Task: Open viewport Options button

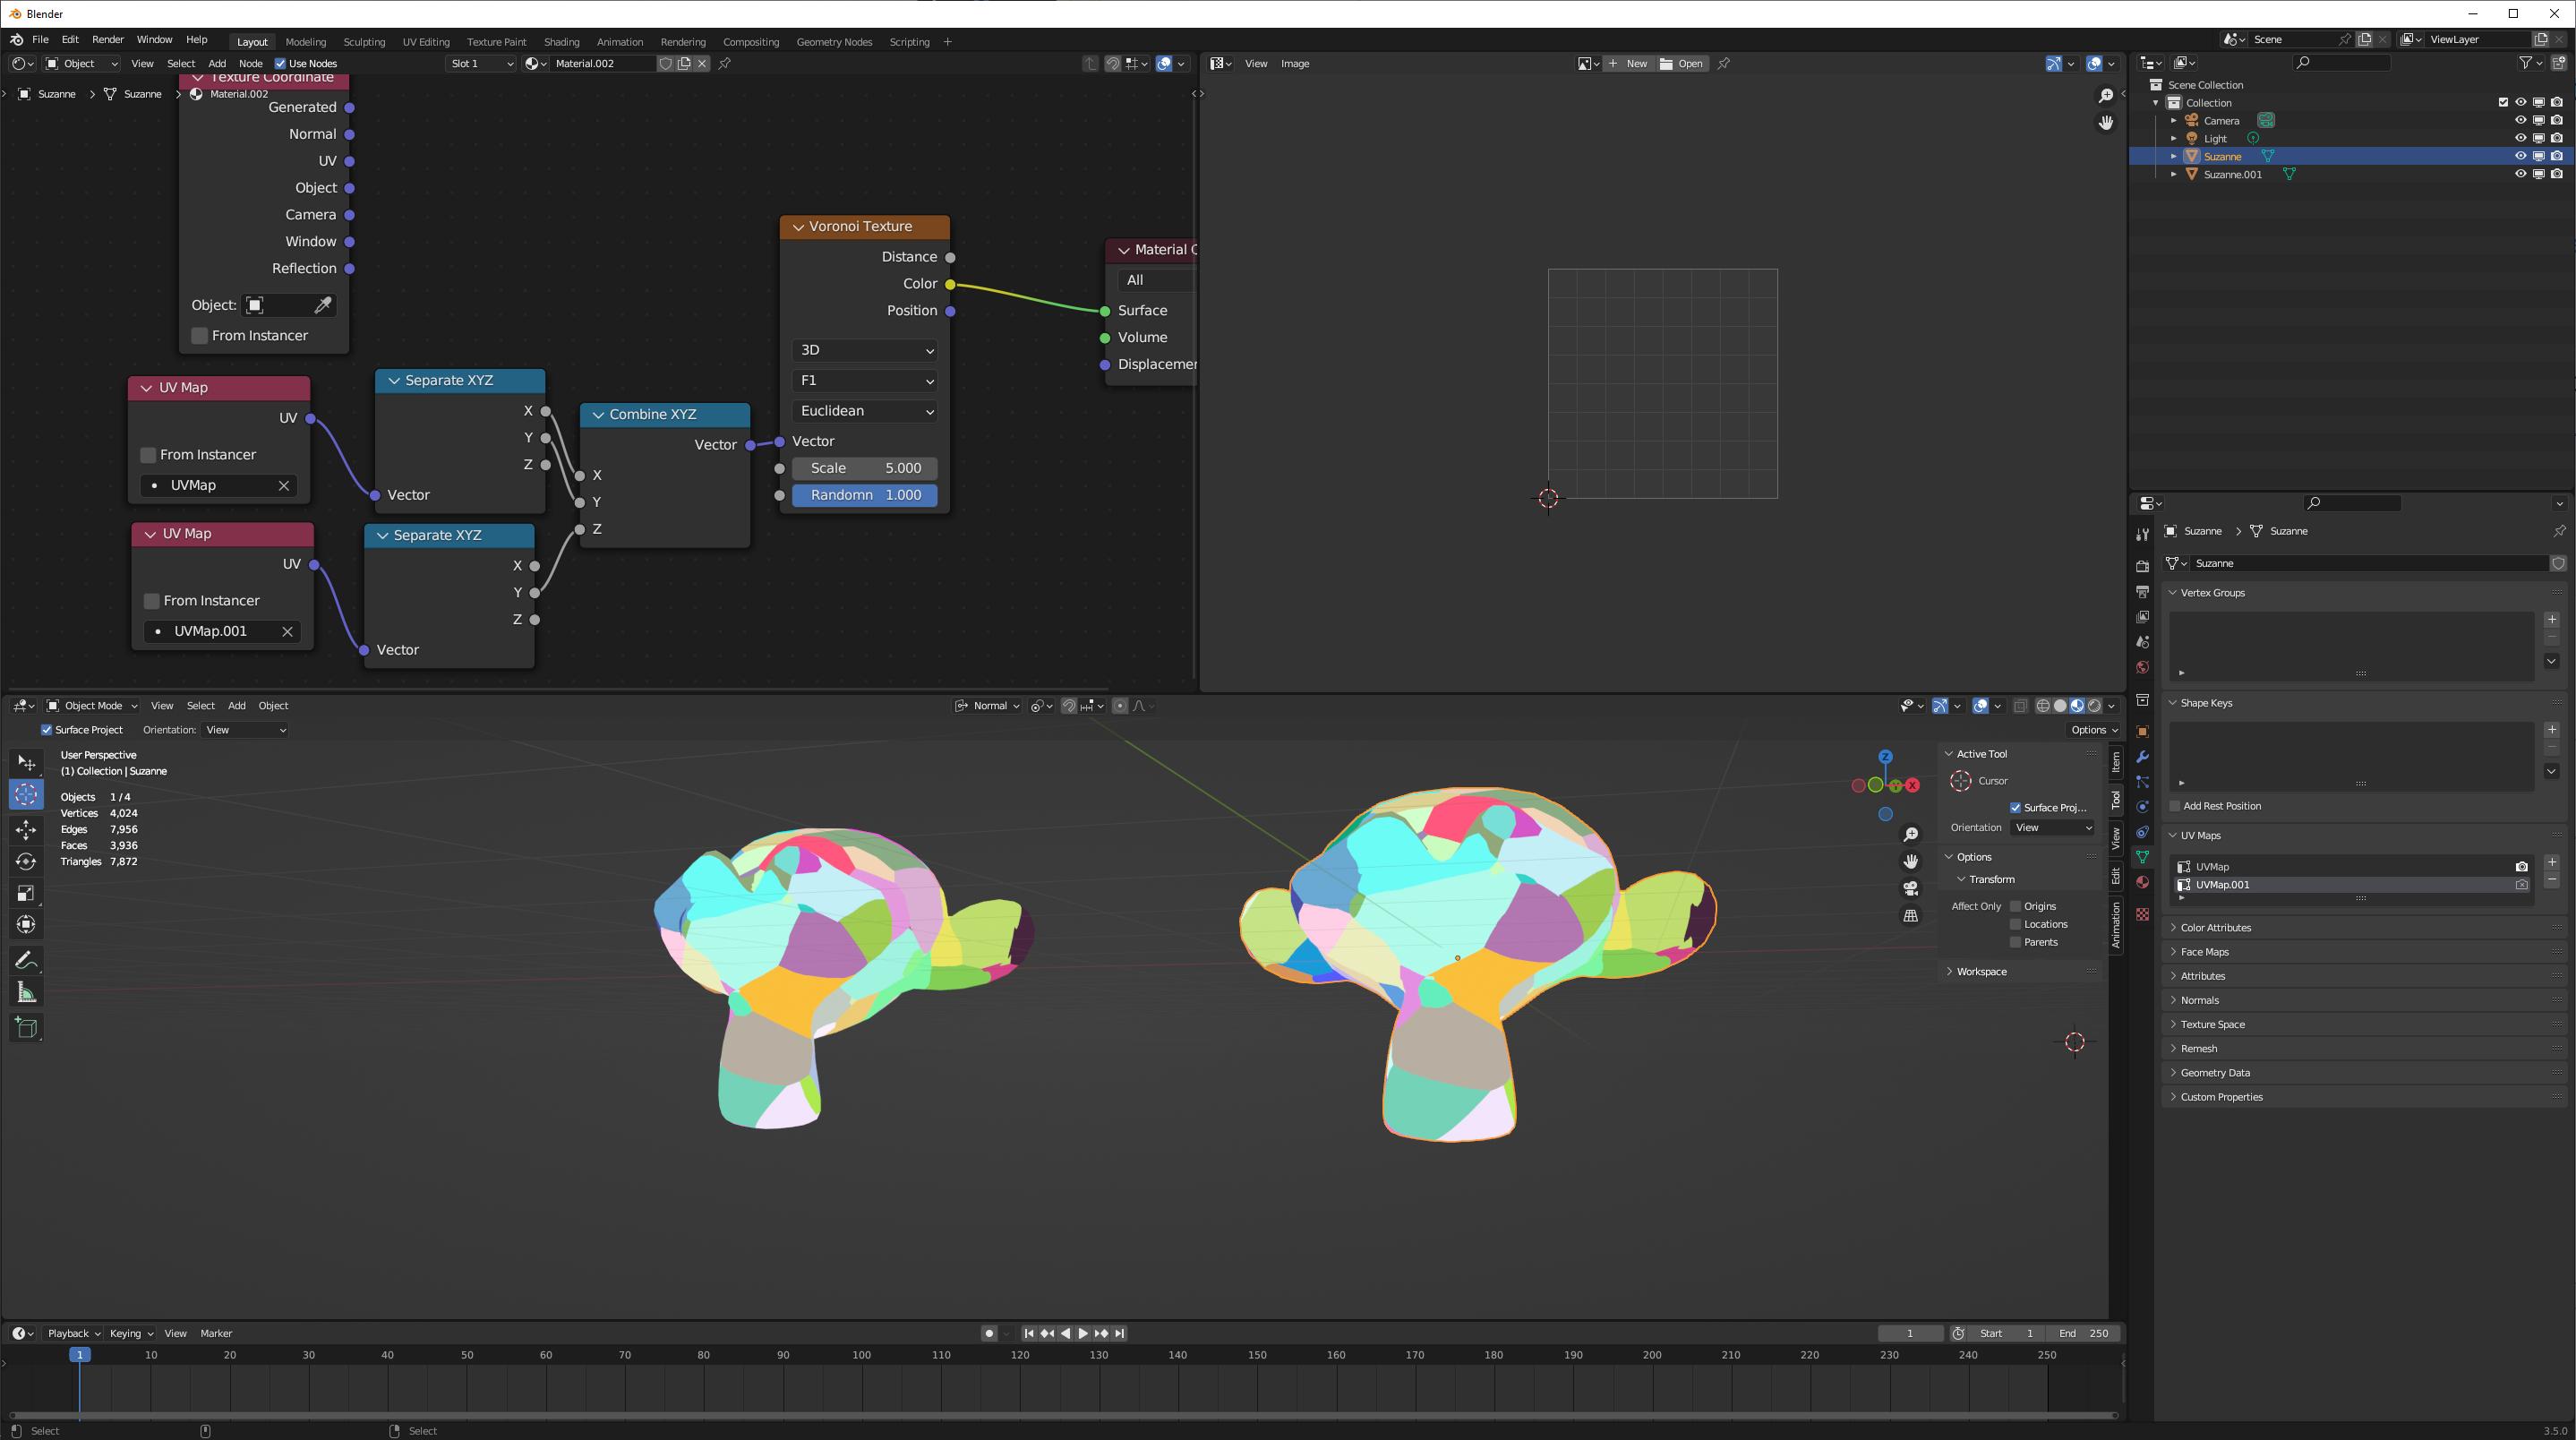Action: point(2094,730)
